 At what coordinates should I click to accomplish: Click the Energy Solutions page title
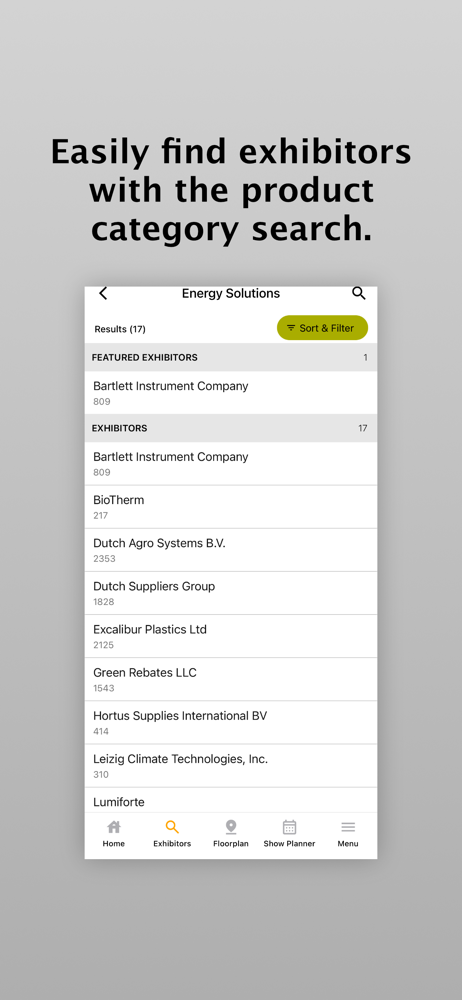tap(231, 293)
